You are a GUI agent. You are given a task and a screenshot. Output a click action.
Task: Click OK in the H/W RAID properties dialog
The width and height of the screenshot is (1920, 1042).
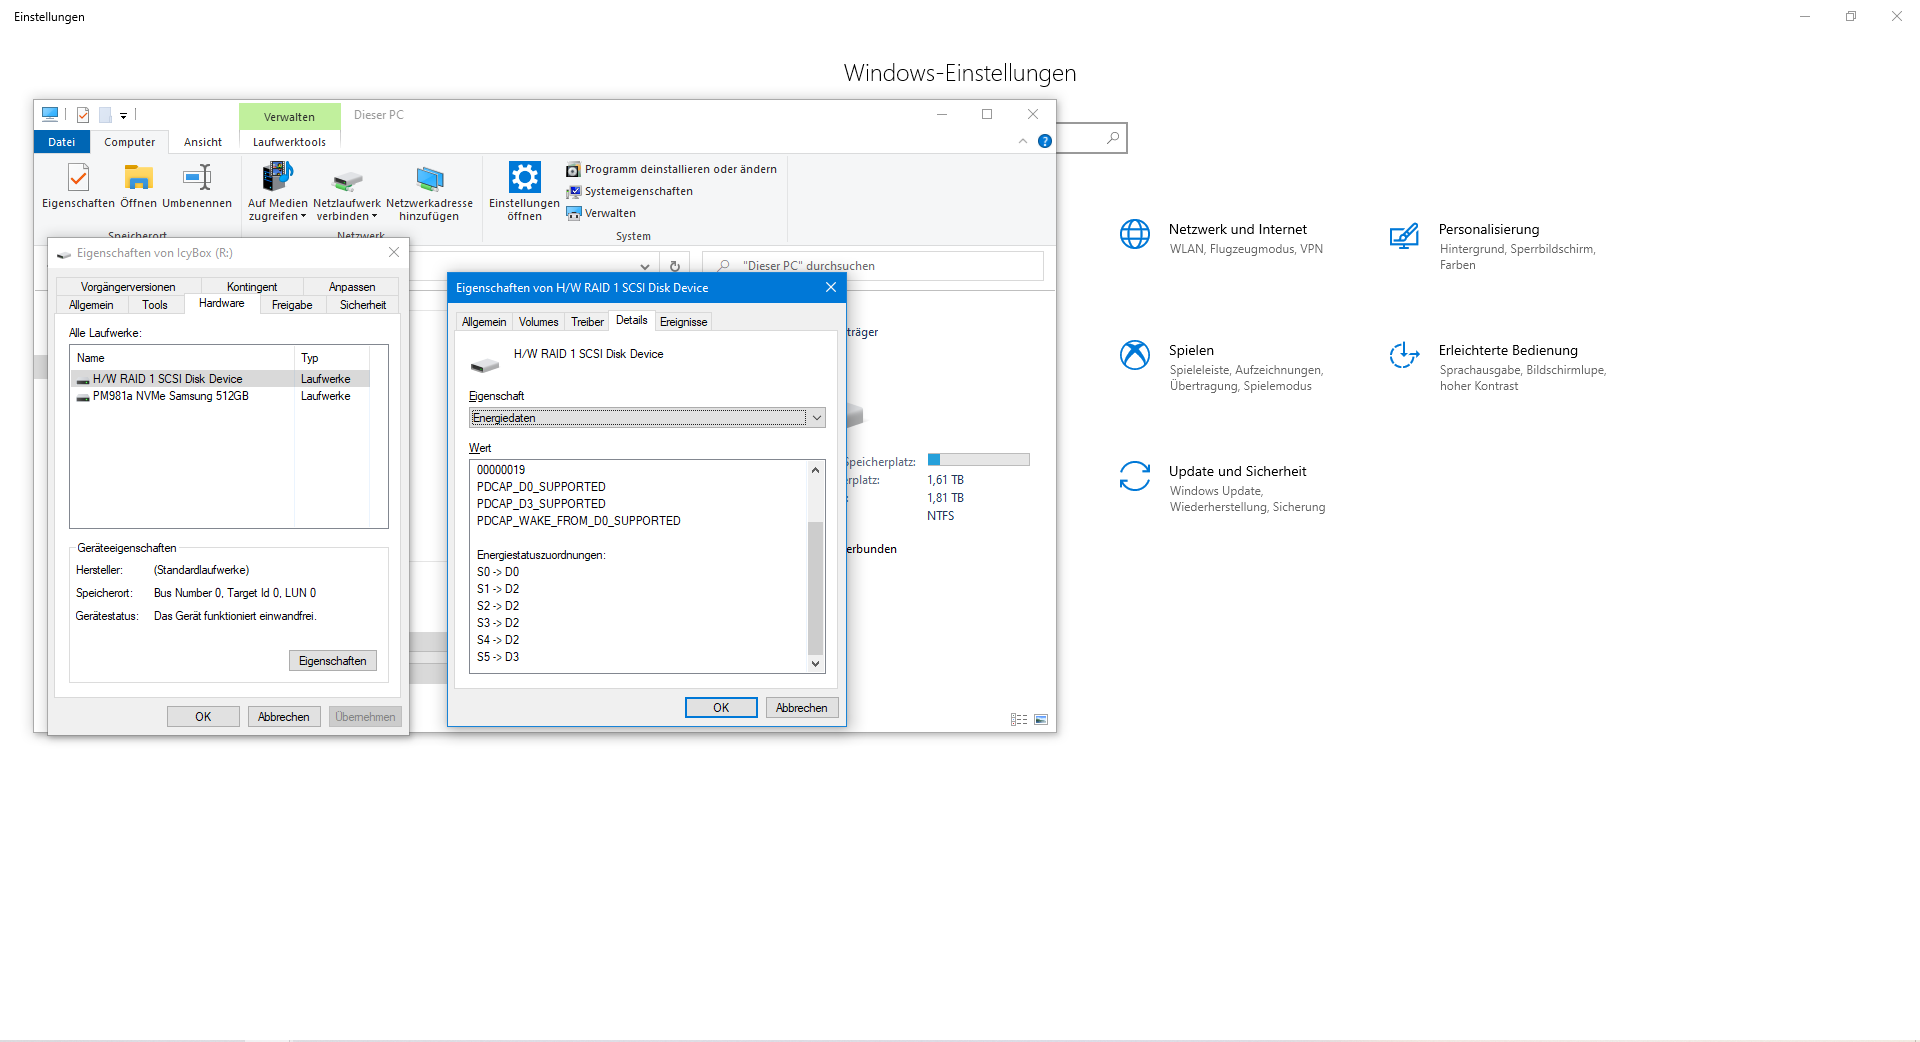click(x=721, y=708)
